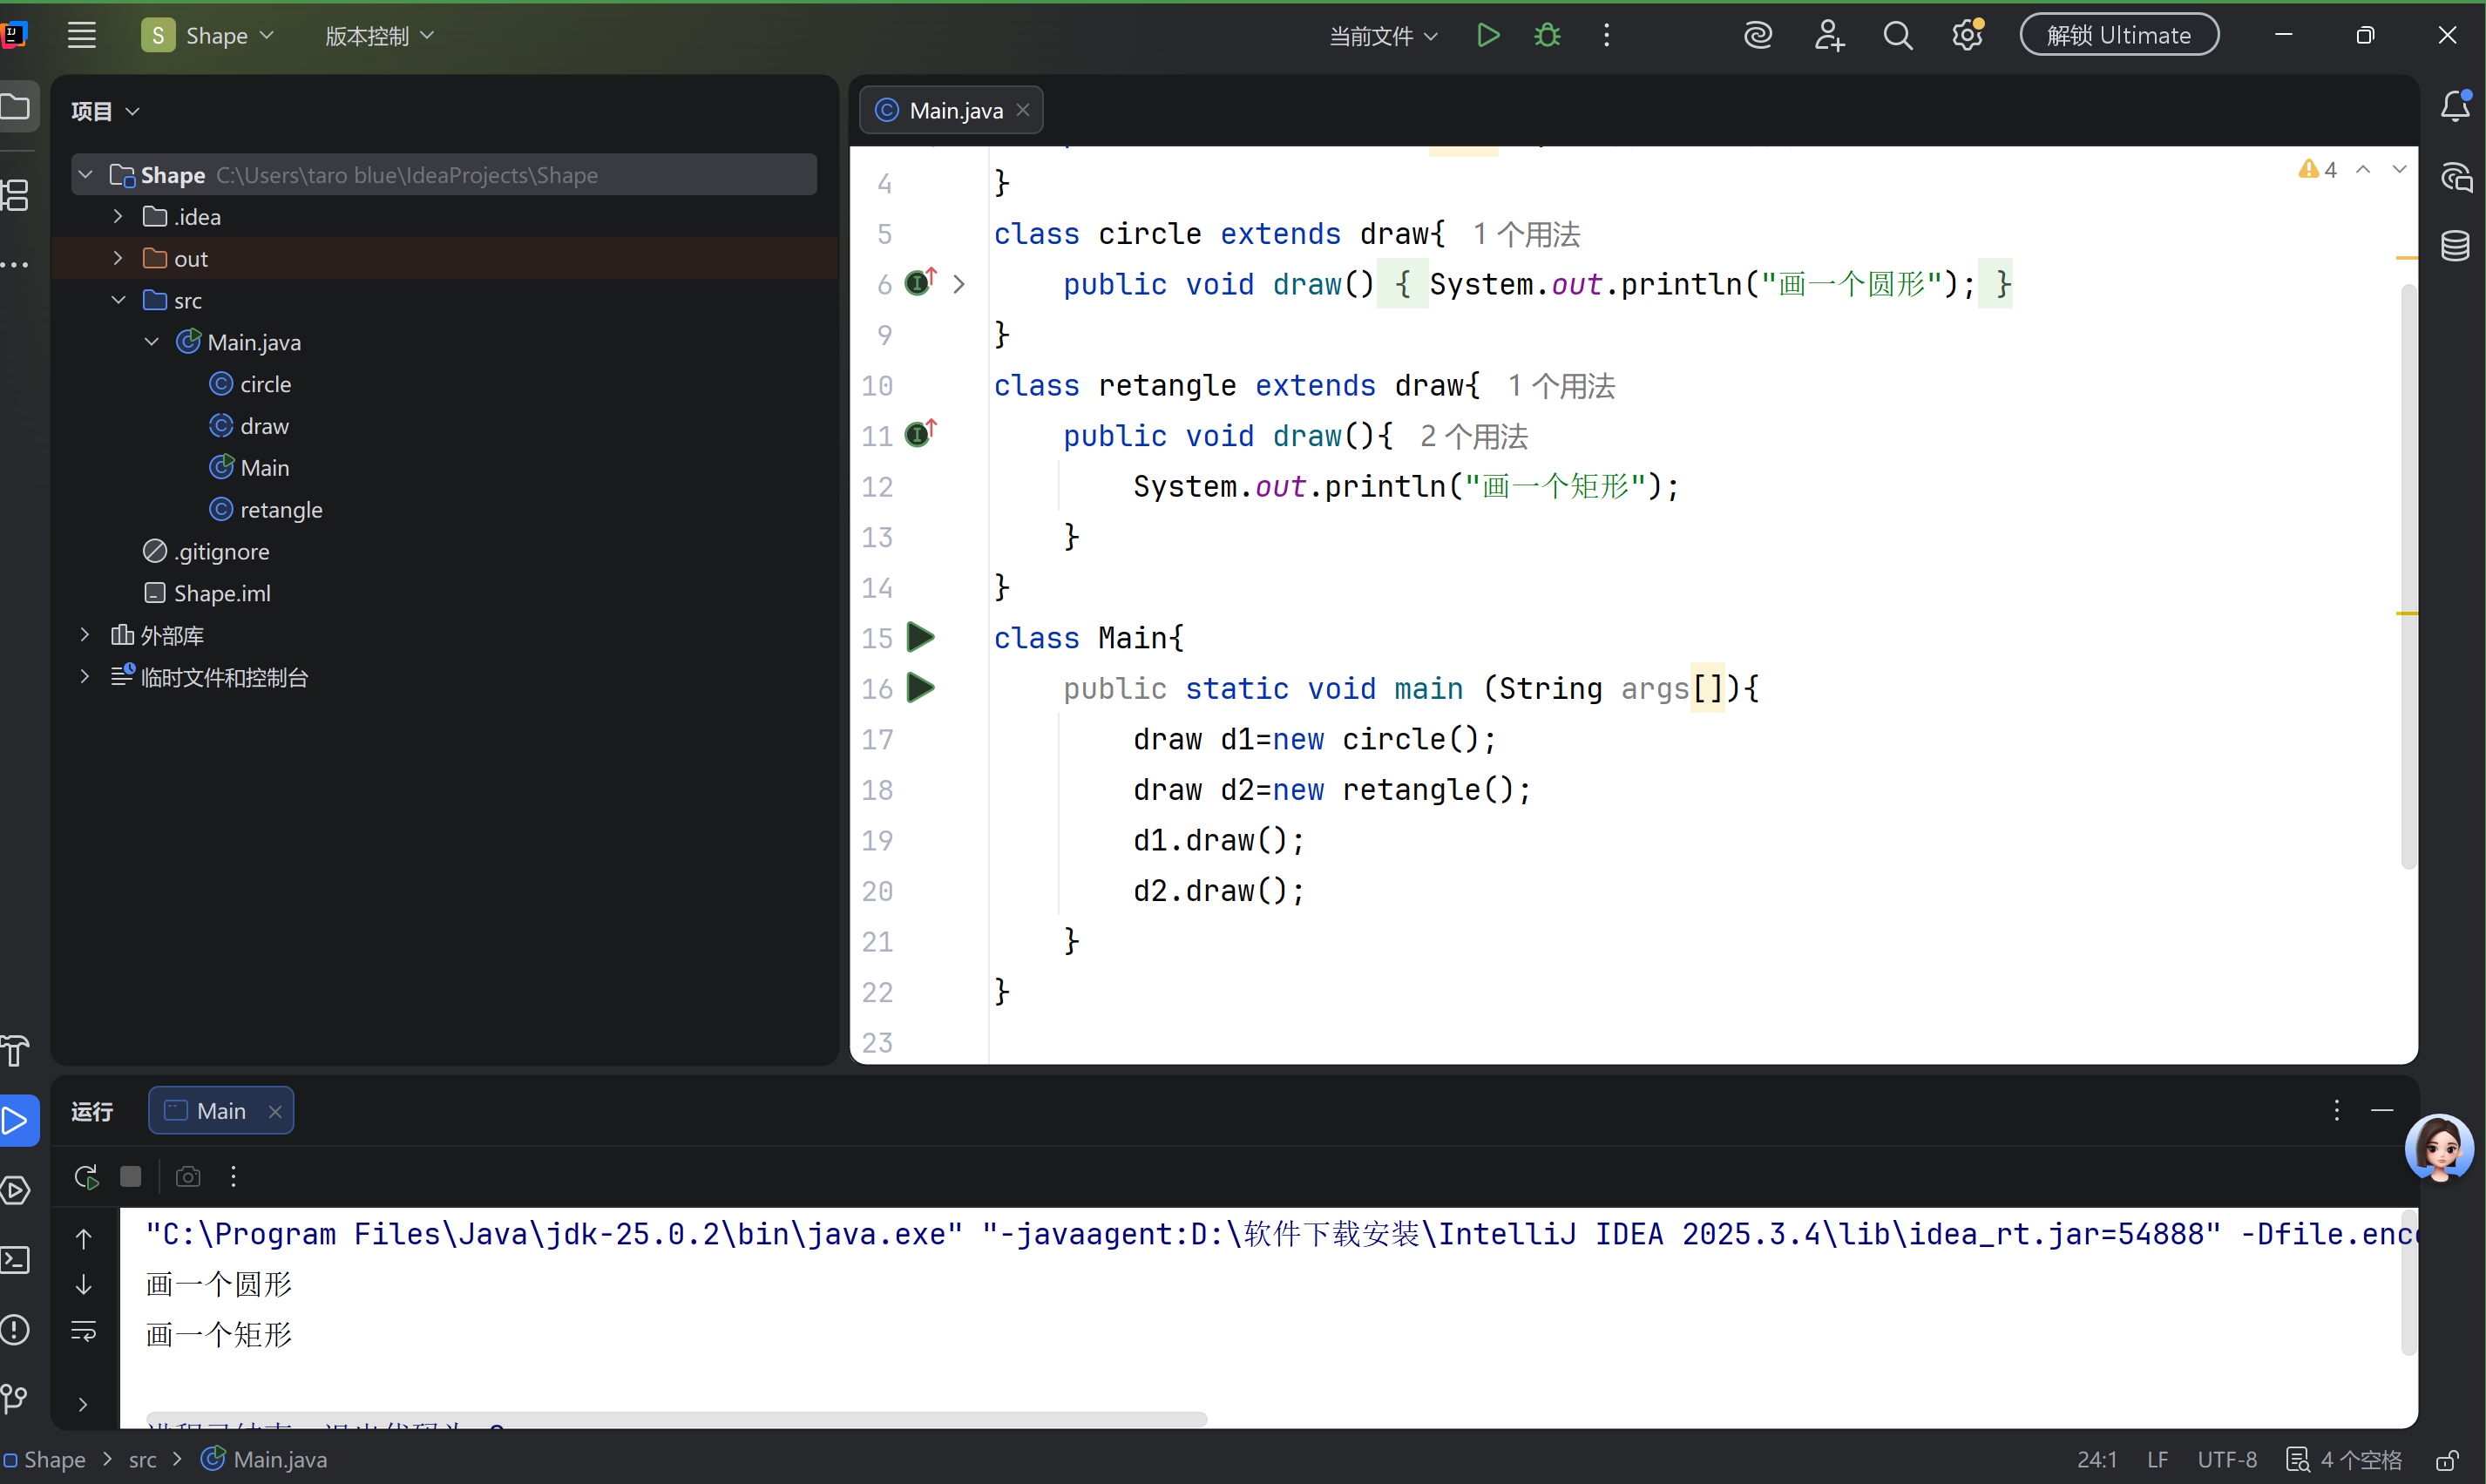
Task: Open the Database tool window
Action: [x=2455, y=246]
